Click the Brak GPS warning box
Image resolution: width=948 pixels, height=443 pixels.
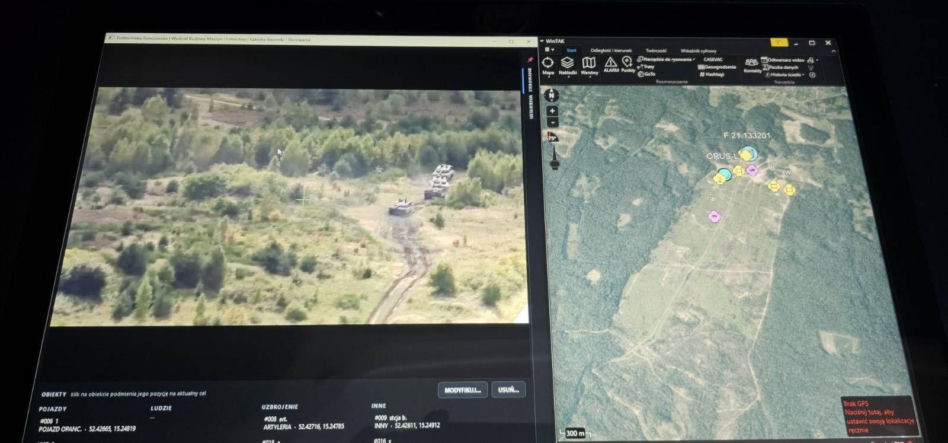tap(880, 416)
